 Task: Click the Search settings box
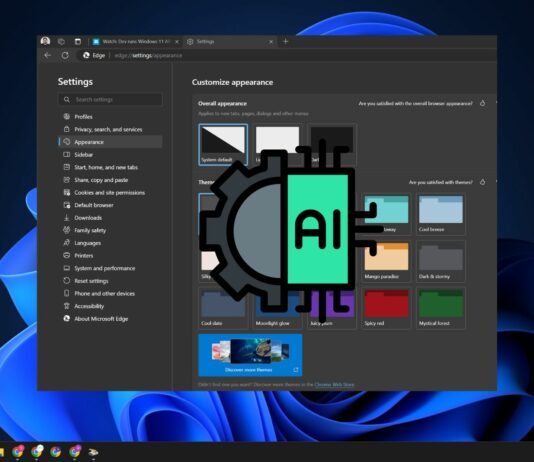point(110,99)
